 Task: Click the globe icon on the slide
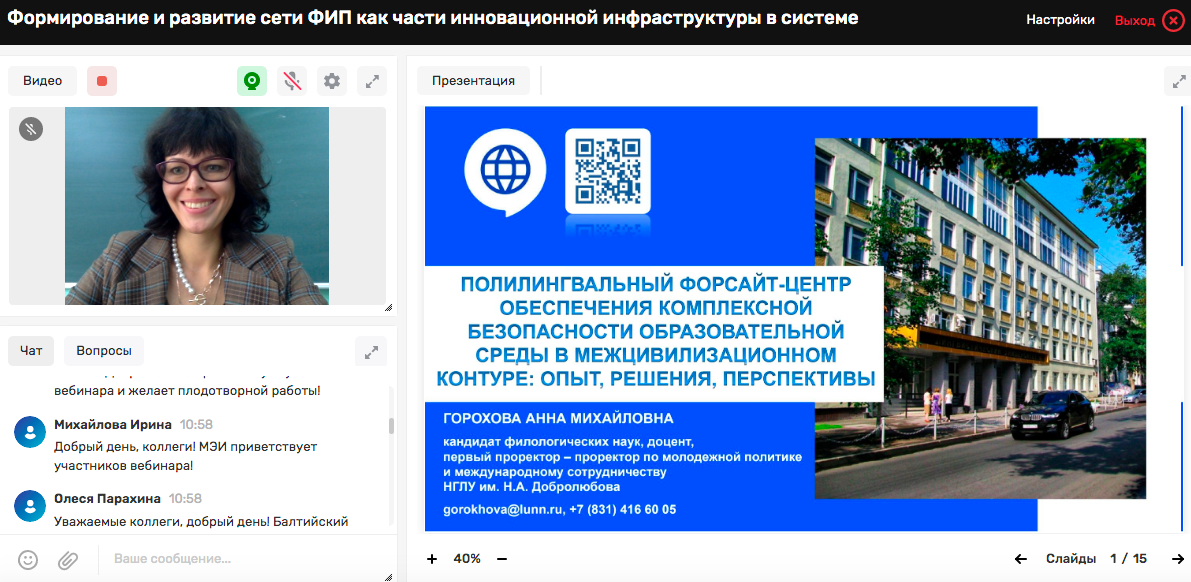[x=505, y=171]
